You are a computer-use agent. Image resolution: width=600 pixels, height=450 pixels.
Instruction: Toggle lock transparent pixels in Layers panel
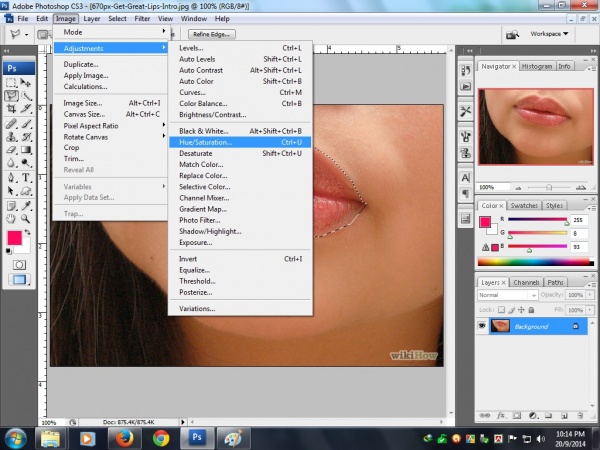pos(502,308)
